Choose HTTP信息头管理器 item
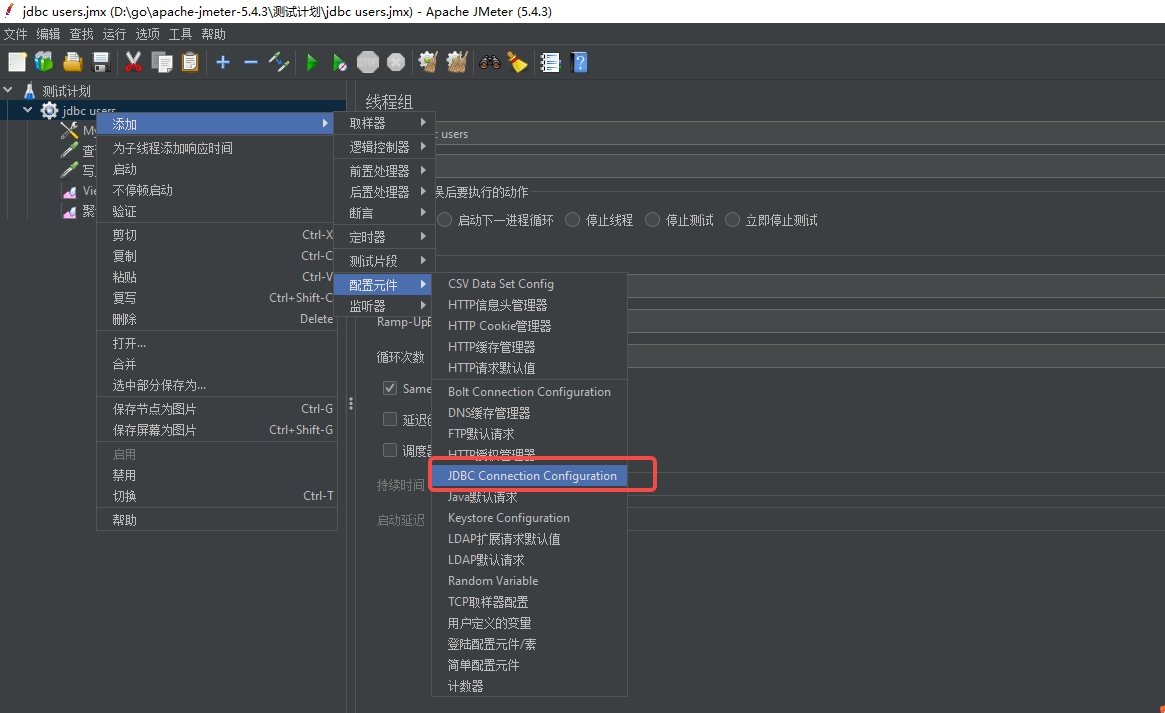Screen dimensions: 1165x713 coord(529,305)
